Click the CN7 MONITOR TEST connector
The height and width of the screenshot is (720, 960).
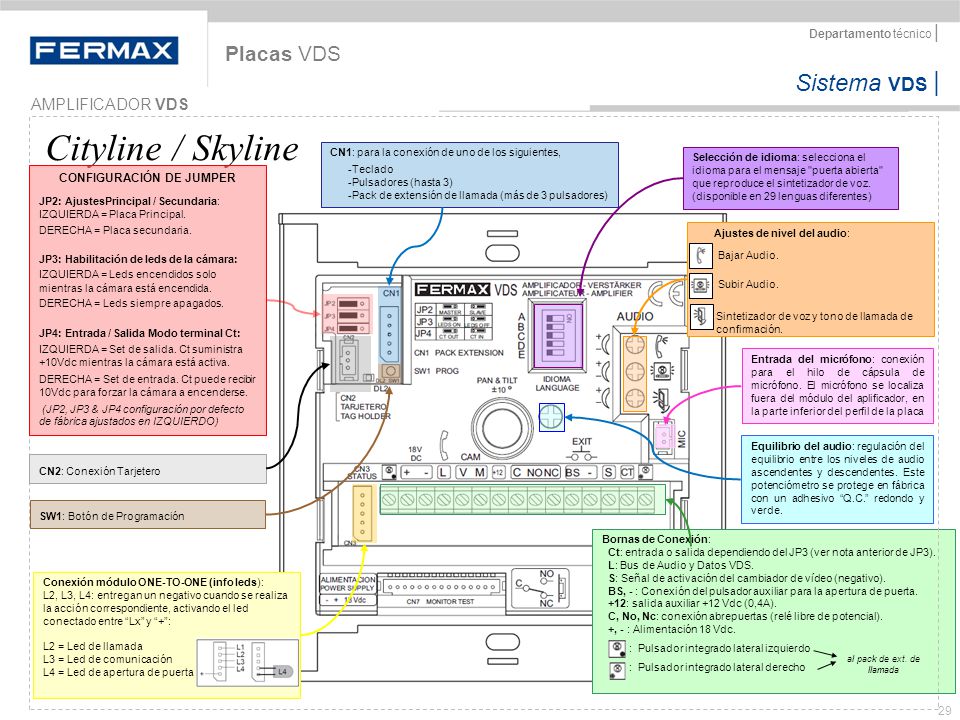tap(441, 587)
